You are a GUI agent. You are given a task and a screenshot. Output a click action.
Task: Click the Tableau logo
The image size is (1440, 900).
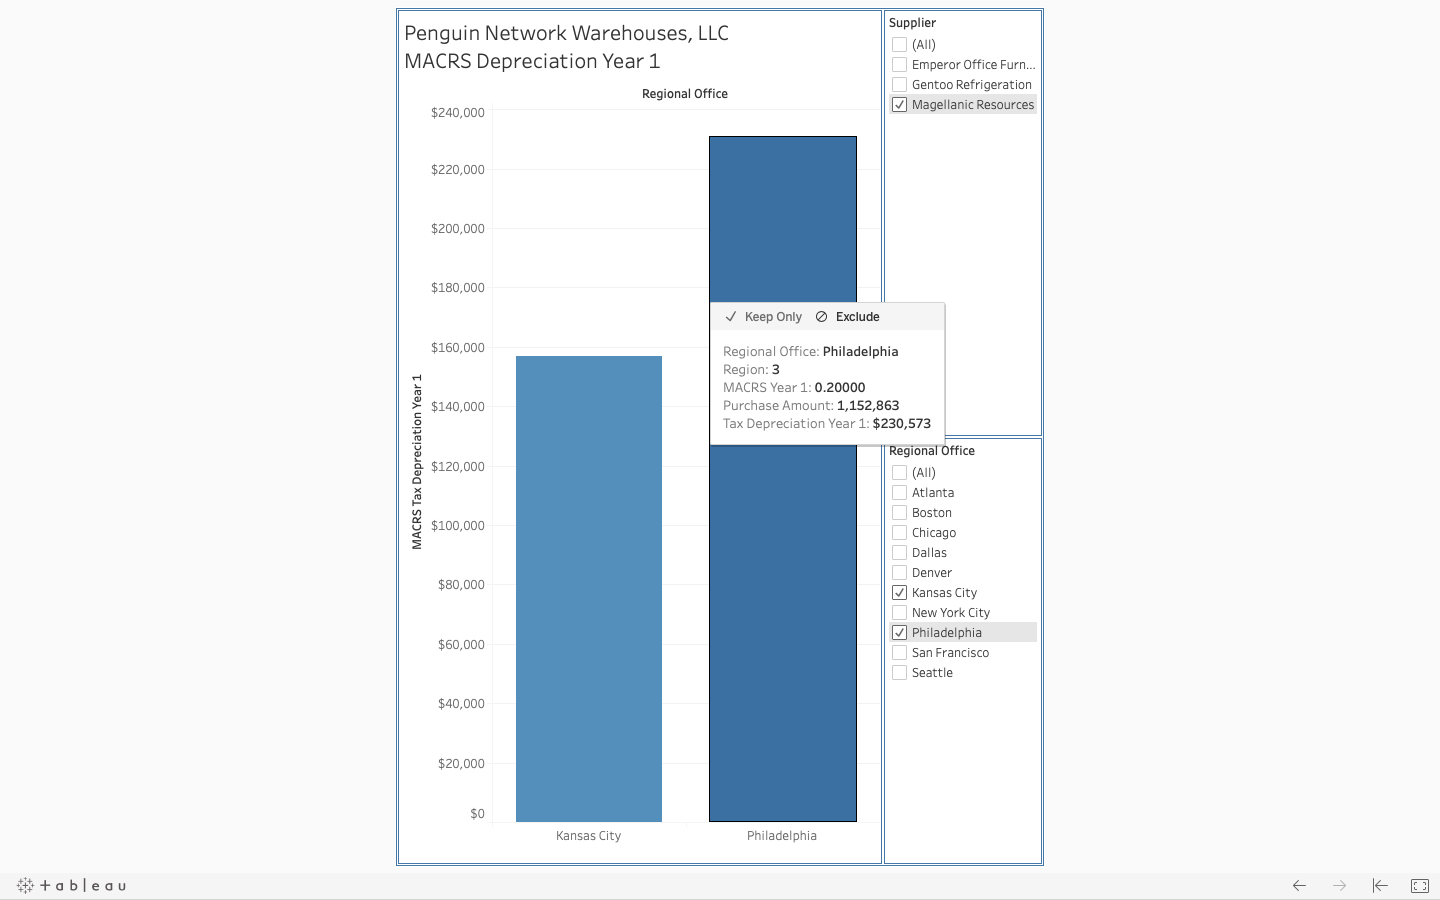[70, 885]
